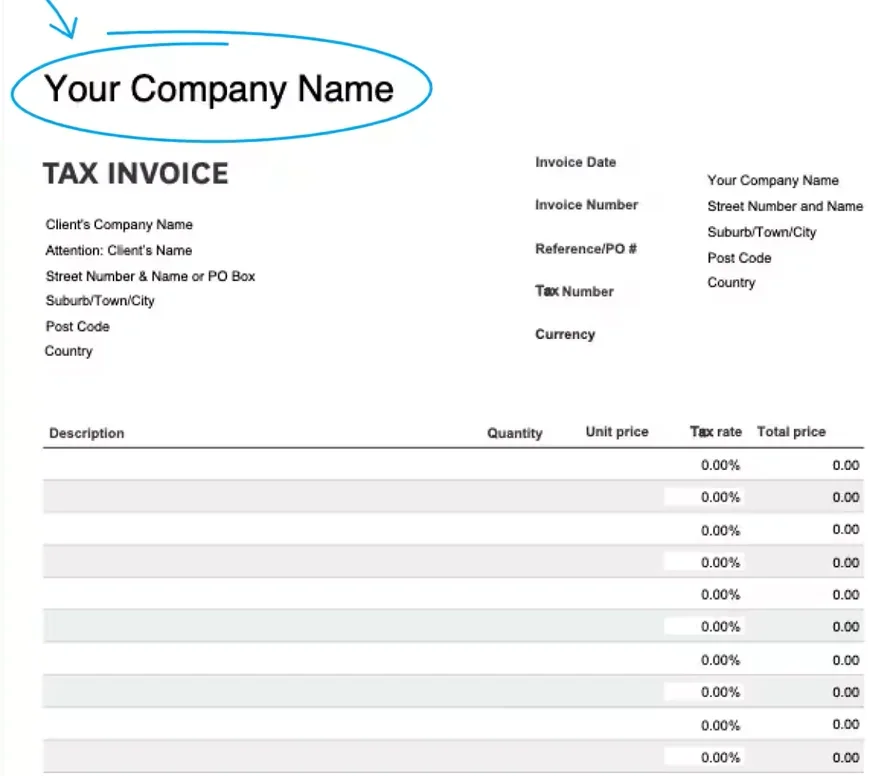Select the Invoice Date label
Screen dimensions: 895x776
pos(575,162)
